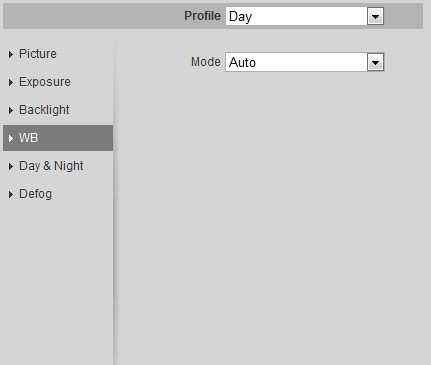Expand the Mode dropdown arrow

[376, 62]
